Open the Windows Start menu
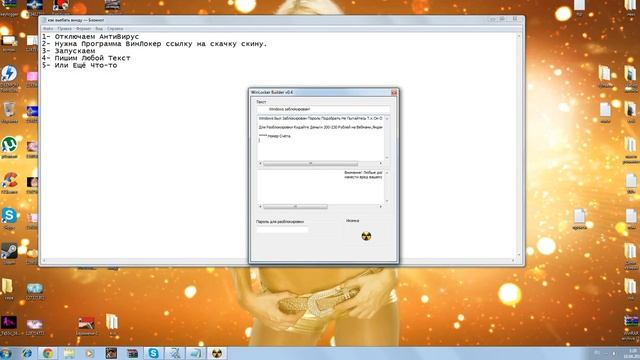Screen dimensions: 640x360 click(x=6, y=353)
